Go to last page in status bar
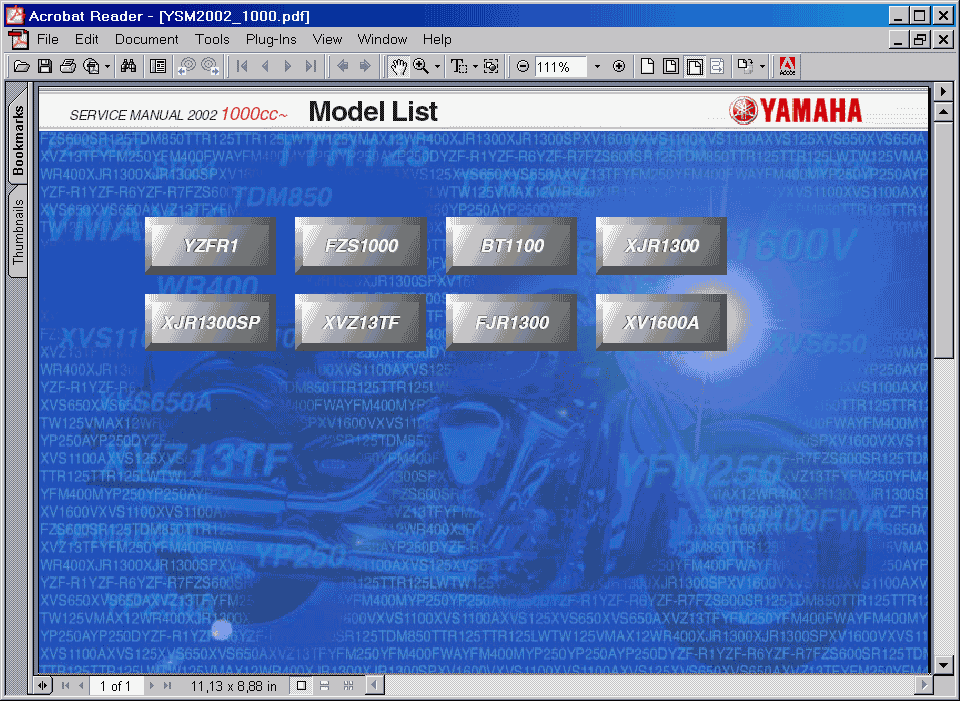Viewport: 960px width, 701px height. (167, 686)
